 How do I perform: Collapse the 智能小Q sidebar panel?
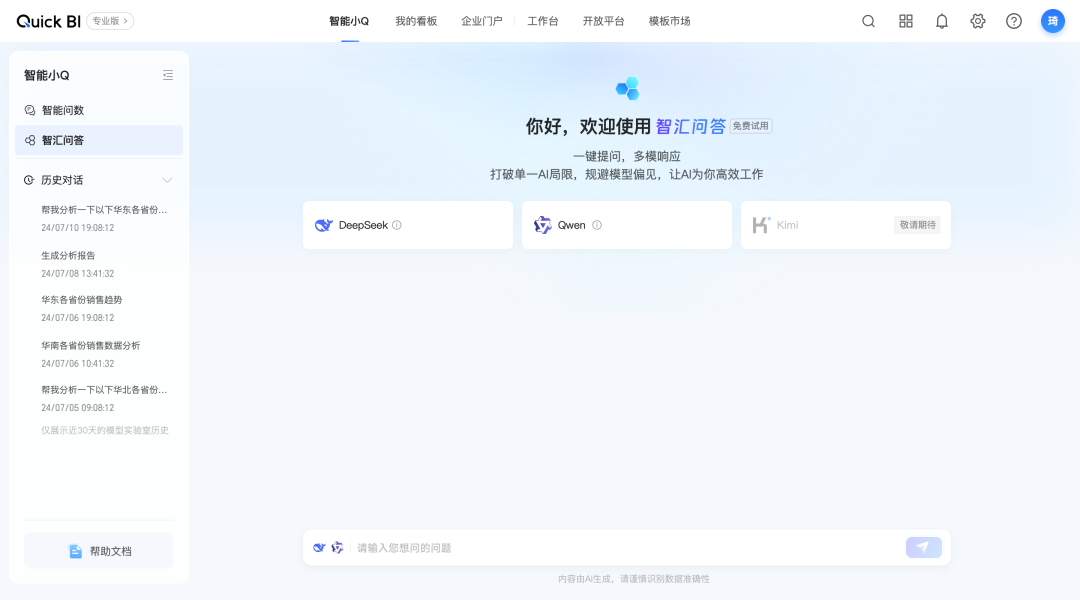pos(167,75)
